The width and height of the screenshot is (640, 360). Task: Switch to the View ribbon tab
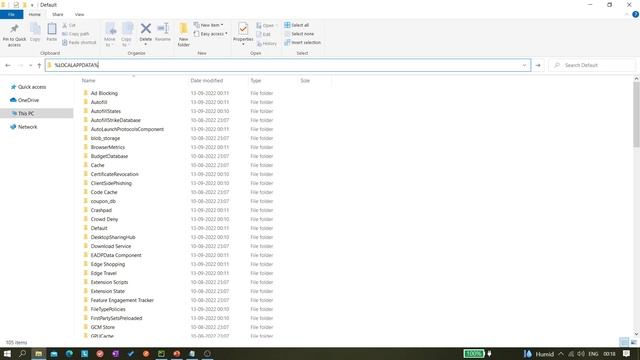coord(79,14)
